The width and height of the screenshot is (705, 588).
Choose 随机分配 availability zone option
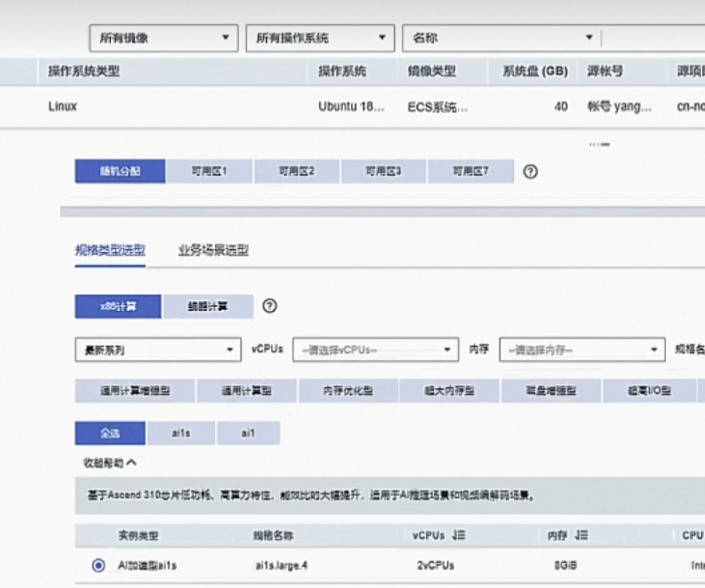point(120,171)
